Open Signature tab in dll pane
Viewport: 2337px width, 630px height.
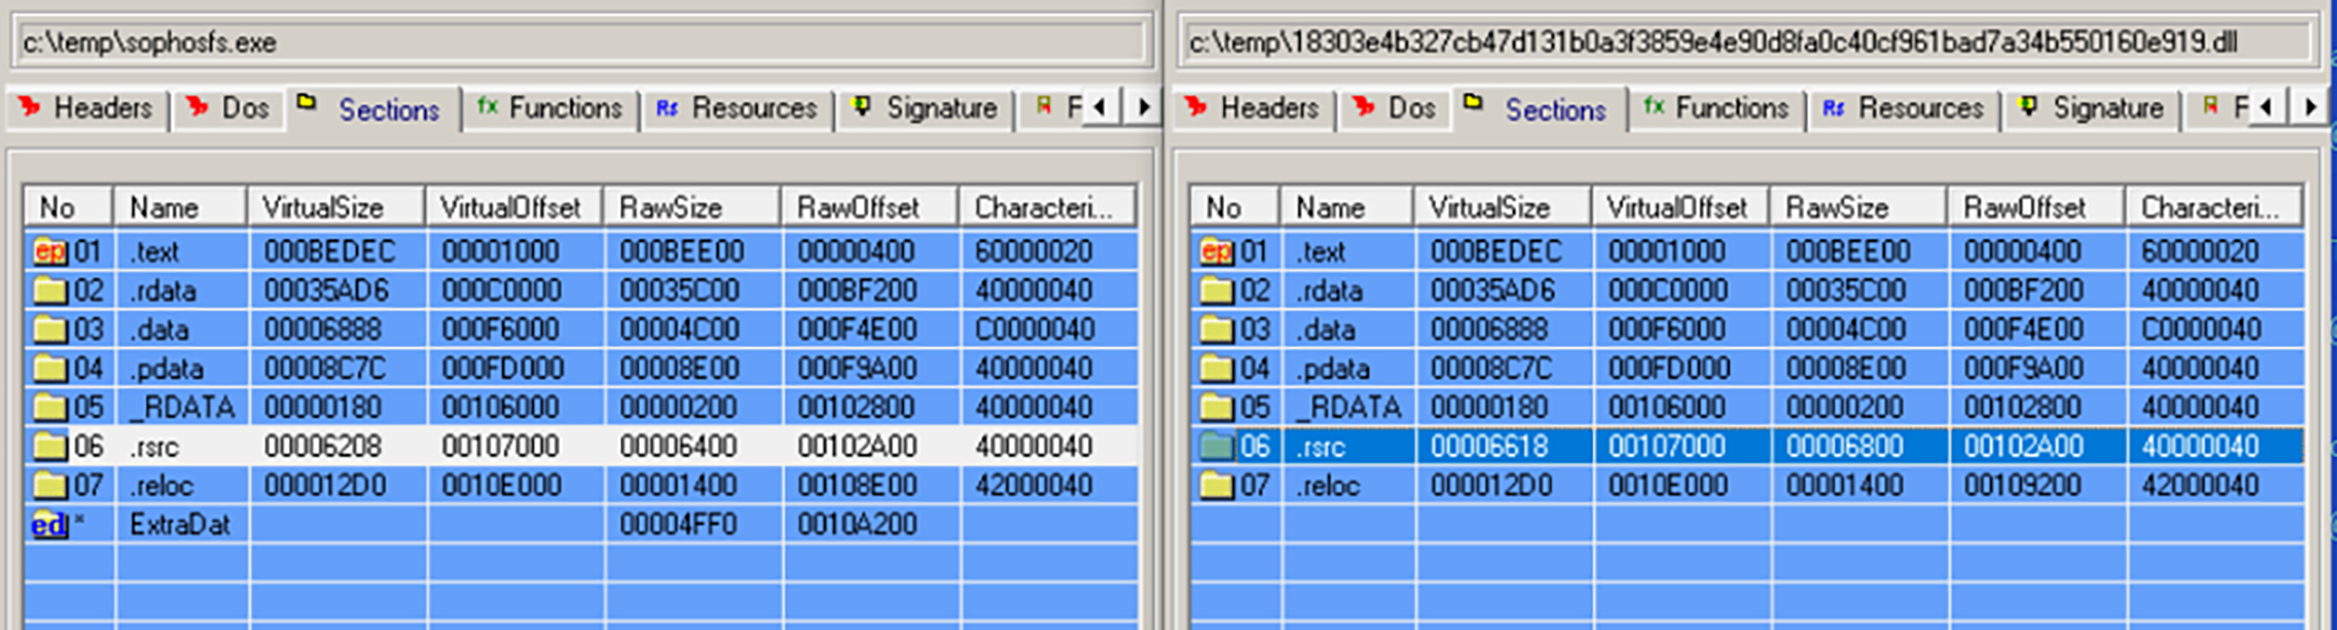(2091, 108)
